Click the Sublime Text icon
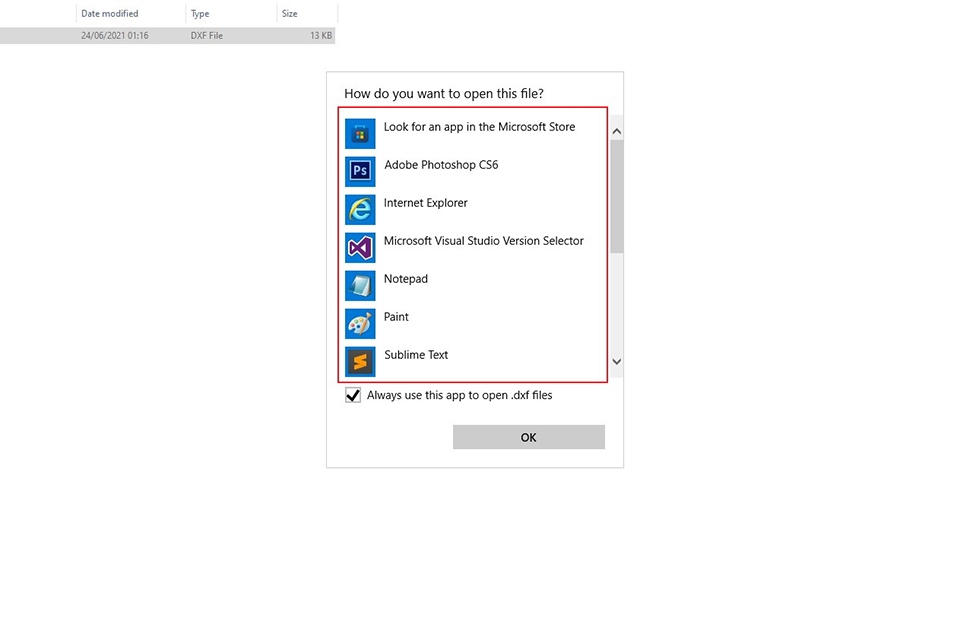The width and height of the screenshot is (960, 640). [x=360, y=361]
